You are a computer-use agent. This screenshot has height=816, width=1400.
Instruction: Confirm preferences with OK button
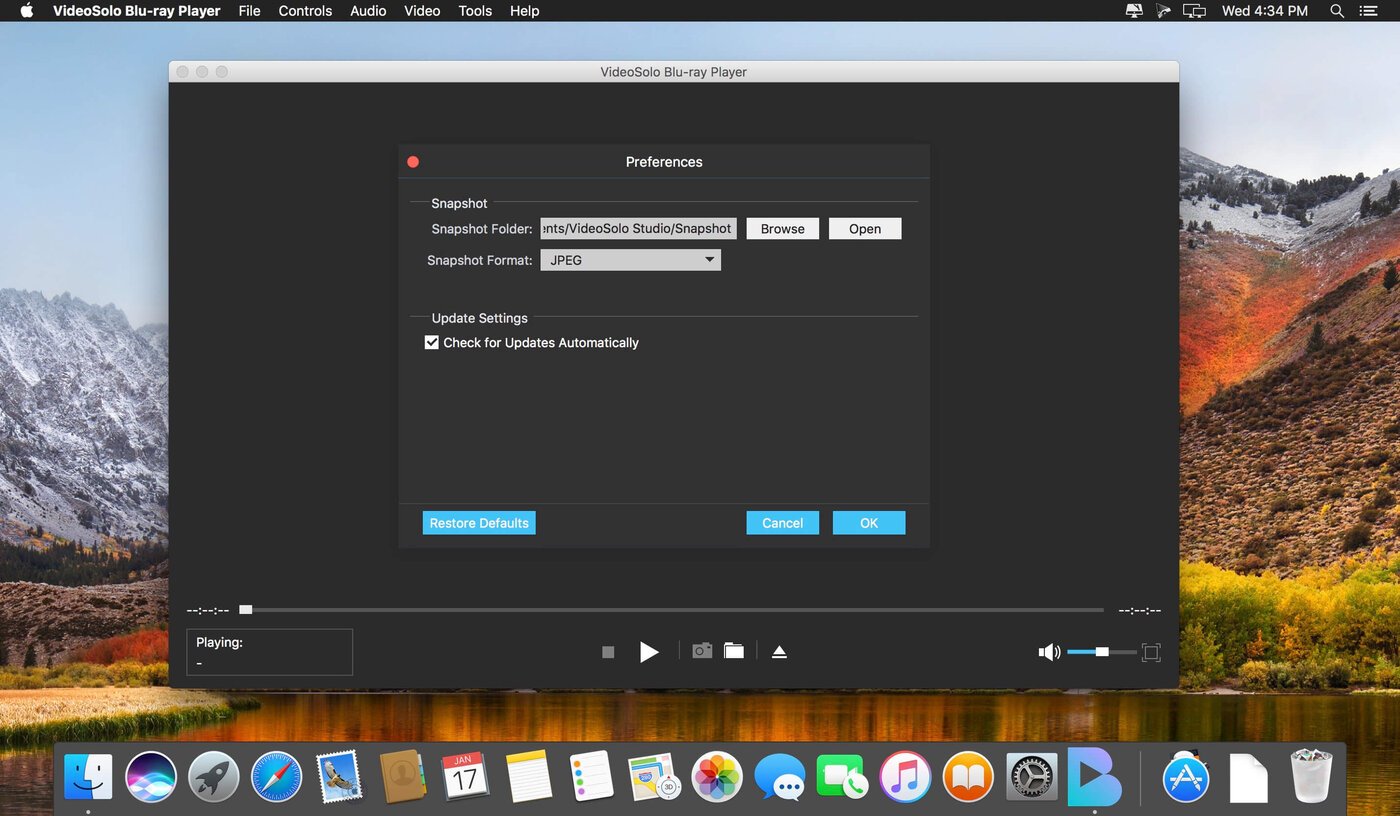coord(868,523)
